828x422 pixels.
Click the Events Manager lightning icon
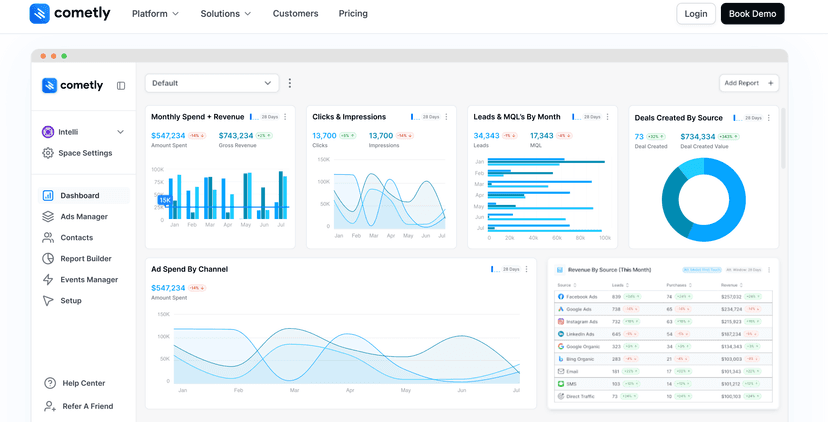[x=48, y=280]
